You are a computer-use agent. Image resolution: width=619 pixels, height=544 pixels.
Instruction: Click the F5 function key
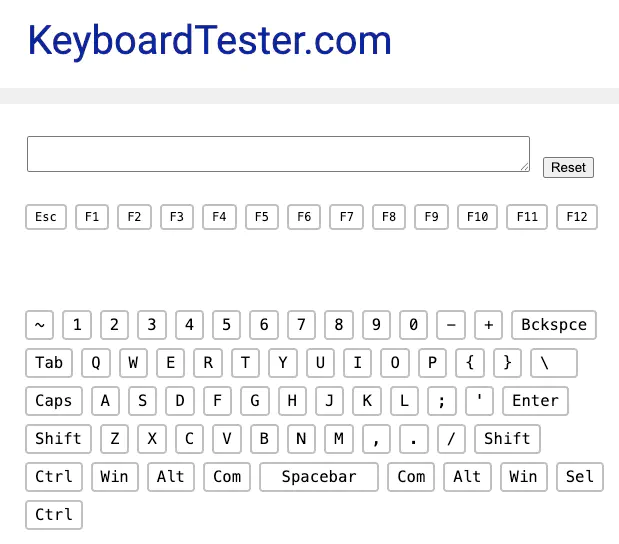point(262,217)
